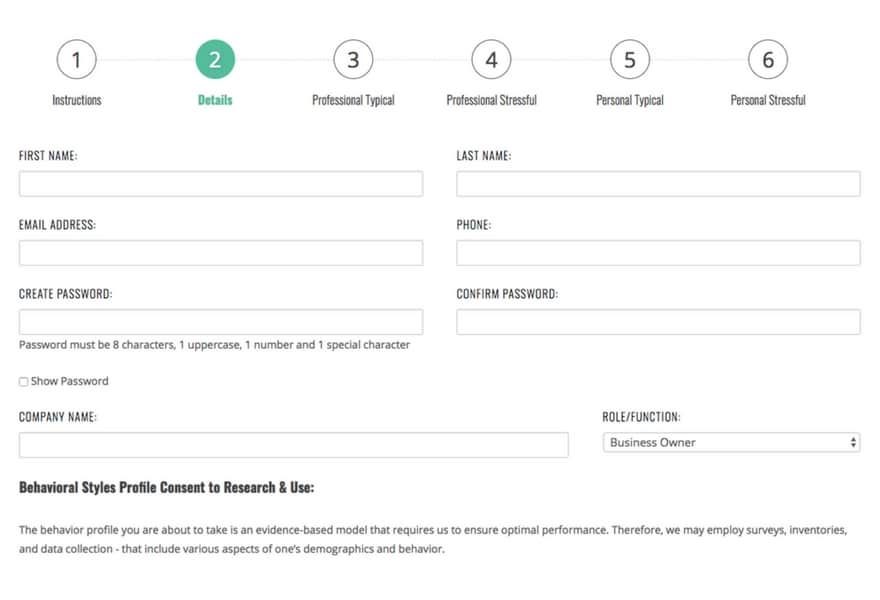Select step 4 circle icon
This screenshot has height=600, width=880.
[x=491, y=60]
